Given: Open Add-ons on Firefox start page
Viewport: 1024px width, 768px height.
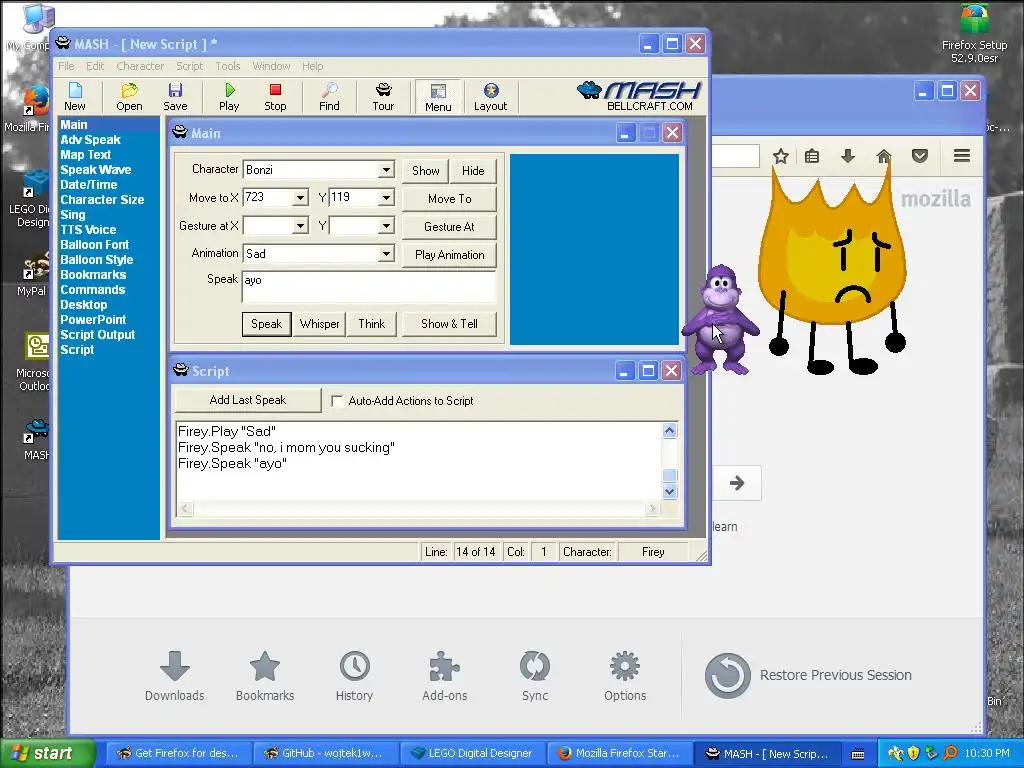Looking at the screenshot, I should tap(445, 676).
